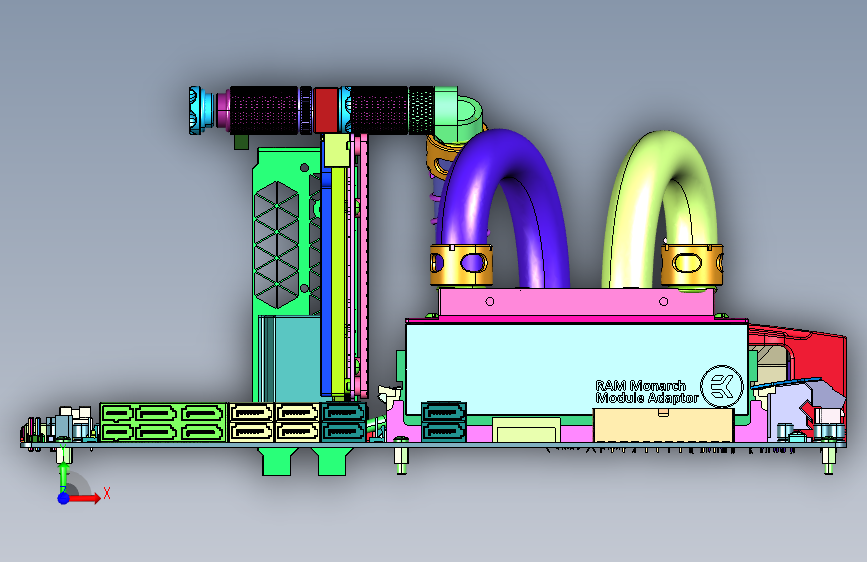Image resolution: width=867 pixels, height=562 pixels.
Task: Select the pink water block top plate
Action: [576, 302]
